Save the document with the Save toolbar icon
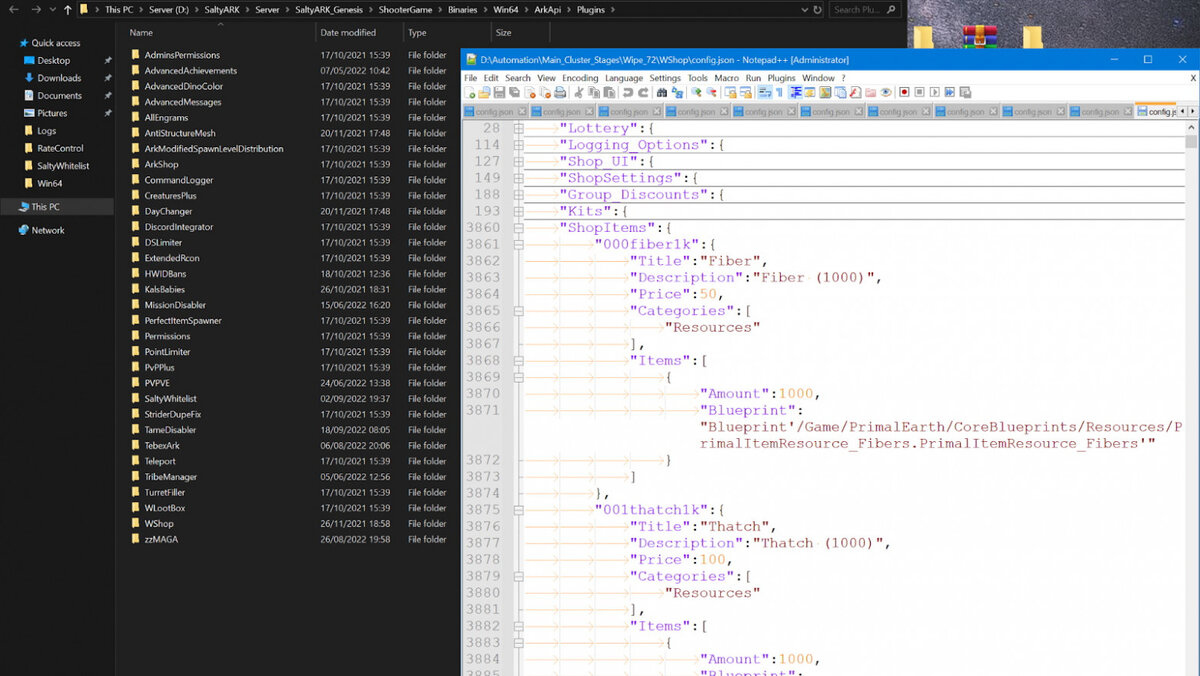 (499, 92)
